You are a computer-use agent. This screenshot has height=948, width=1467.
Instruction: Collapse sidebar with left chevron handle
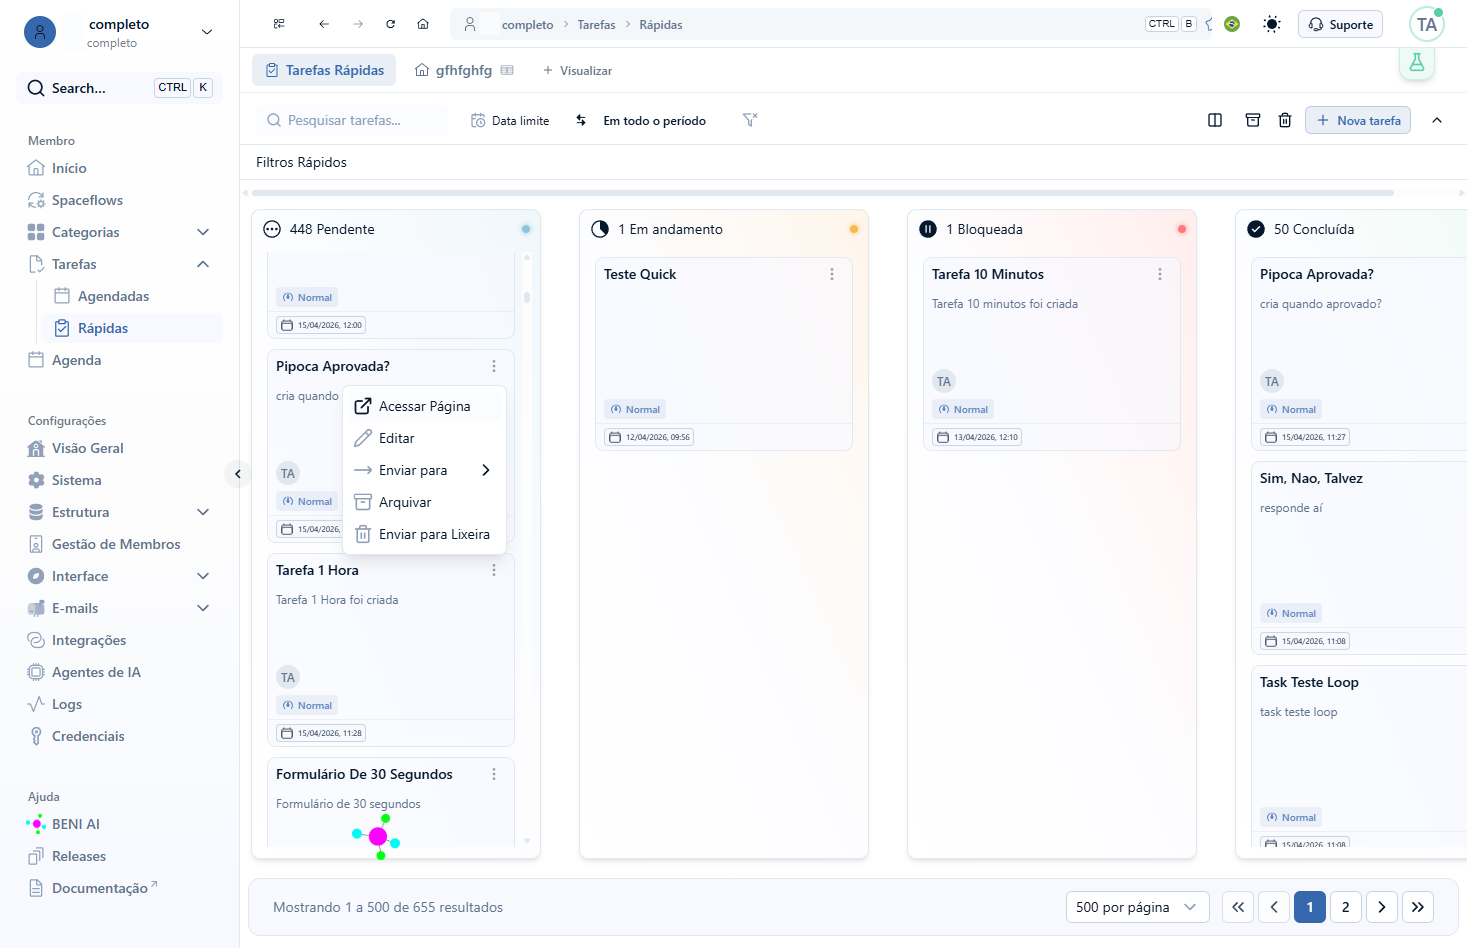coord(238,474)
